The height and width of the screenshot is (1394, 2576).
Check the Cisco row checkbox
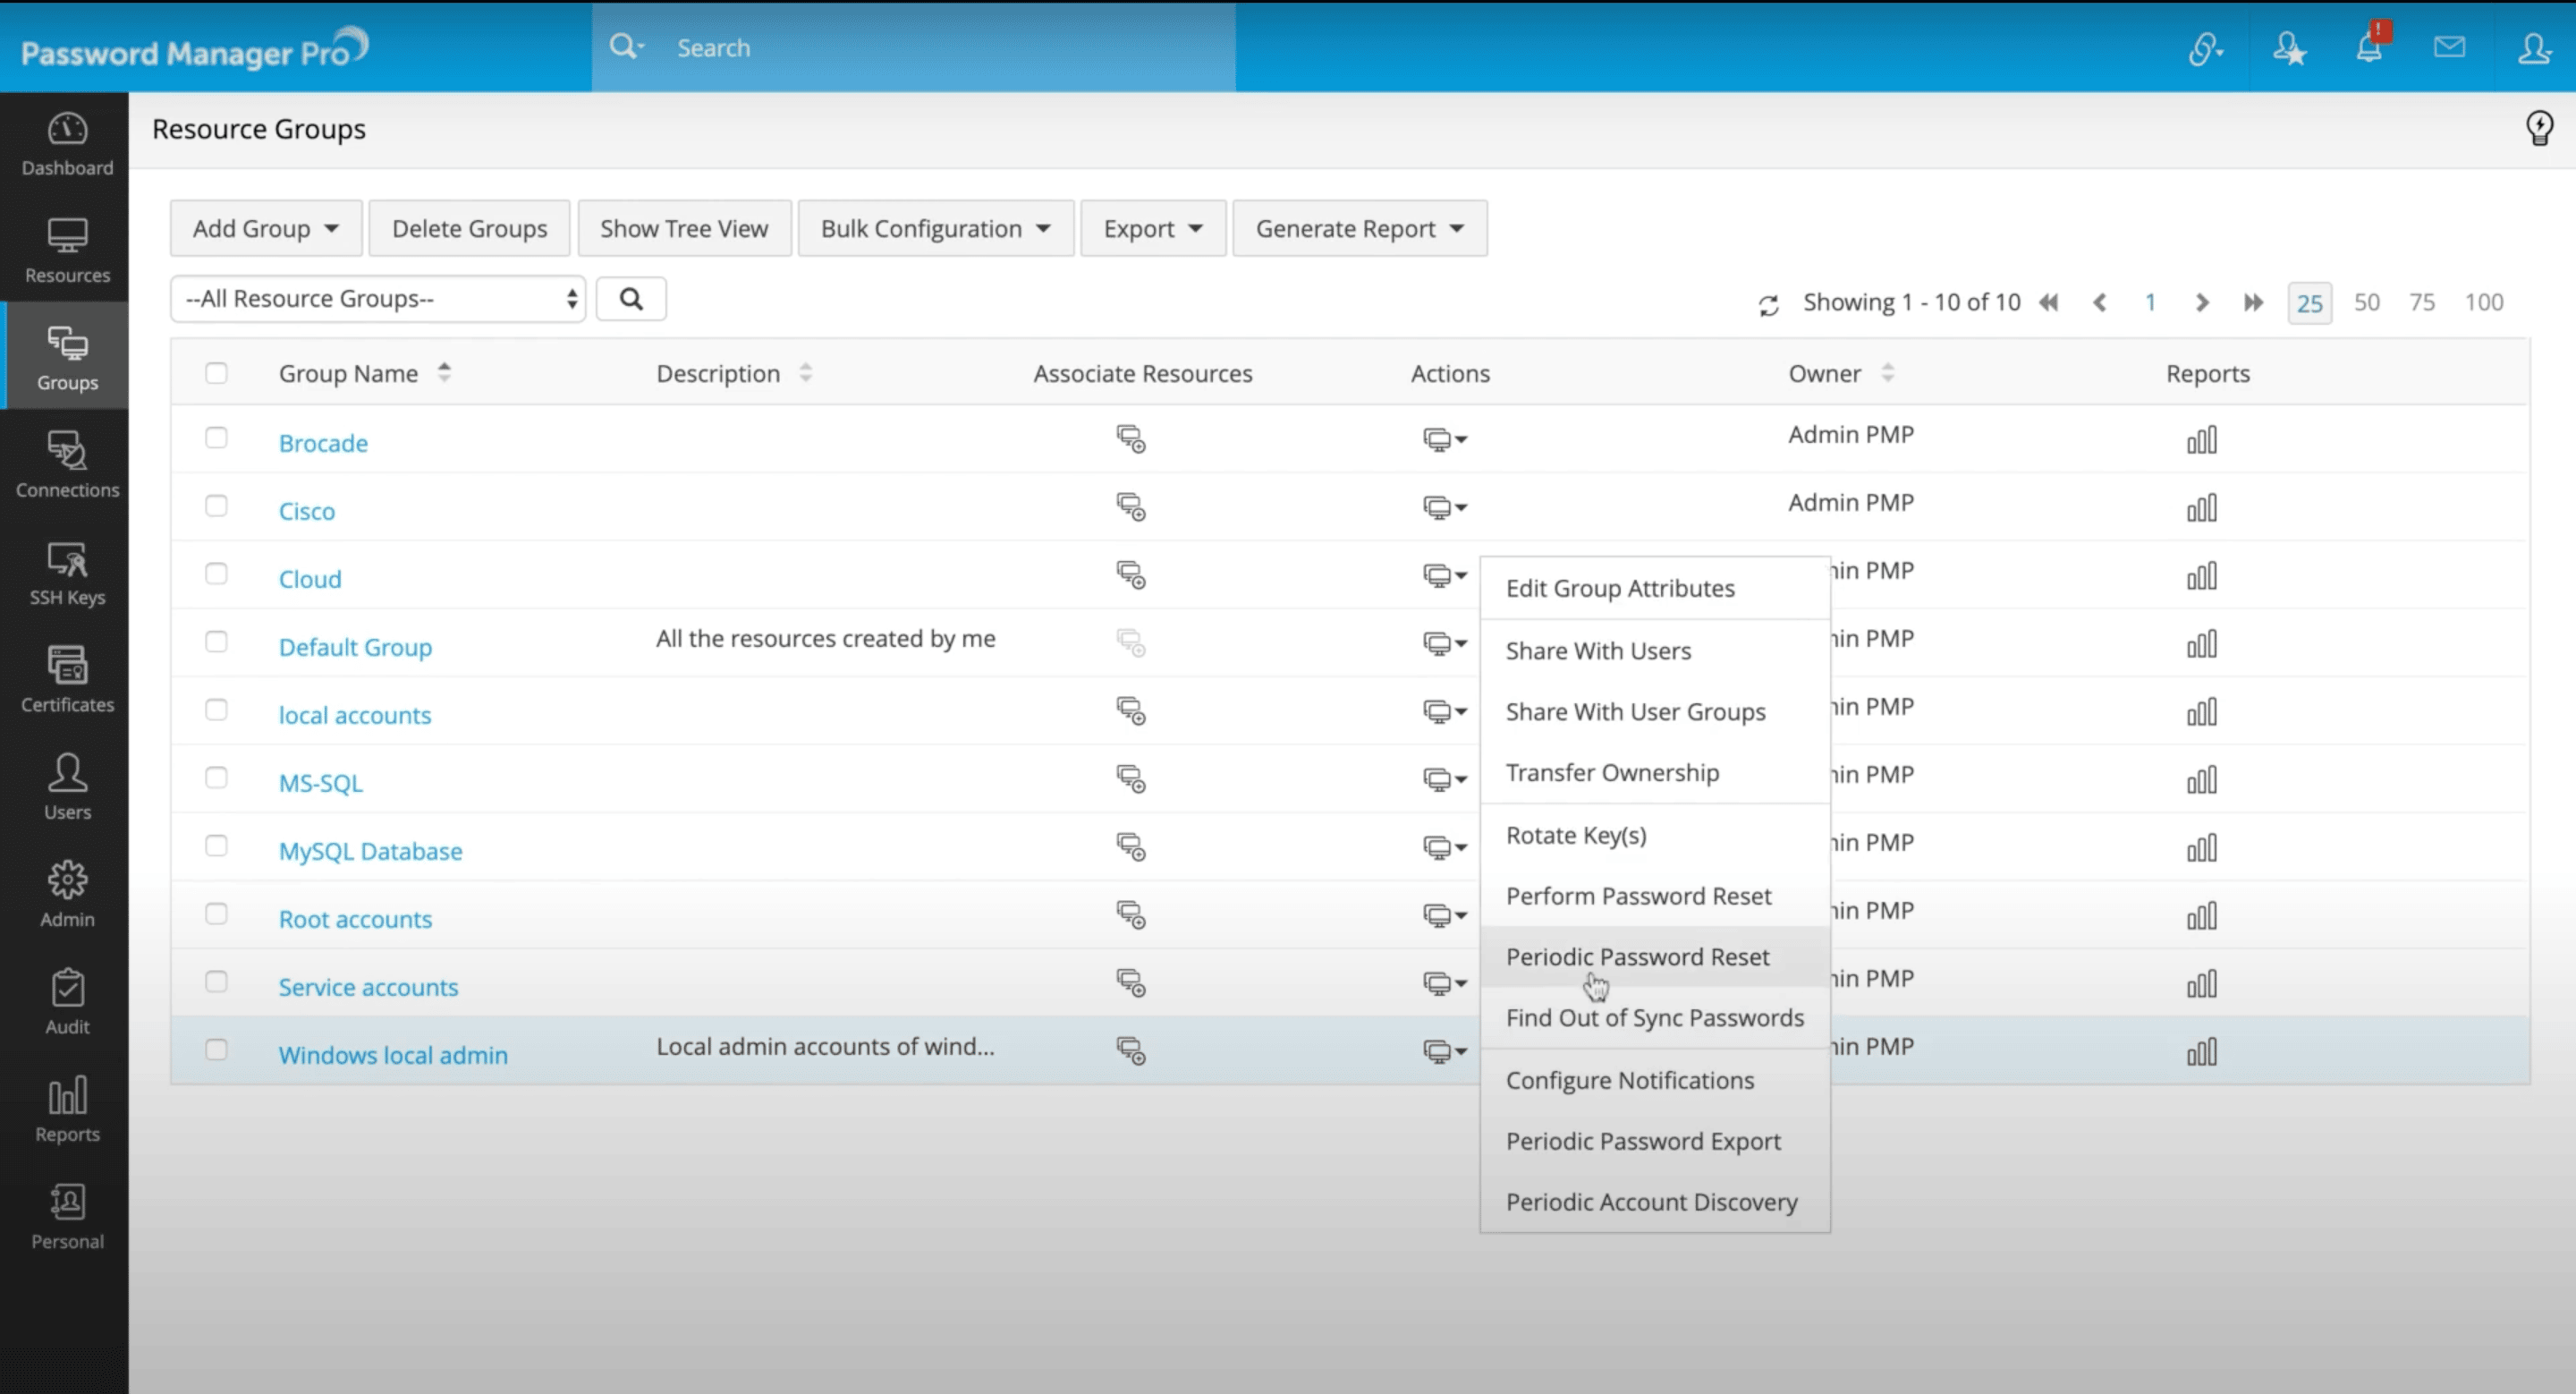(x=216, y=506)
